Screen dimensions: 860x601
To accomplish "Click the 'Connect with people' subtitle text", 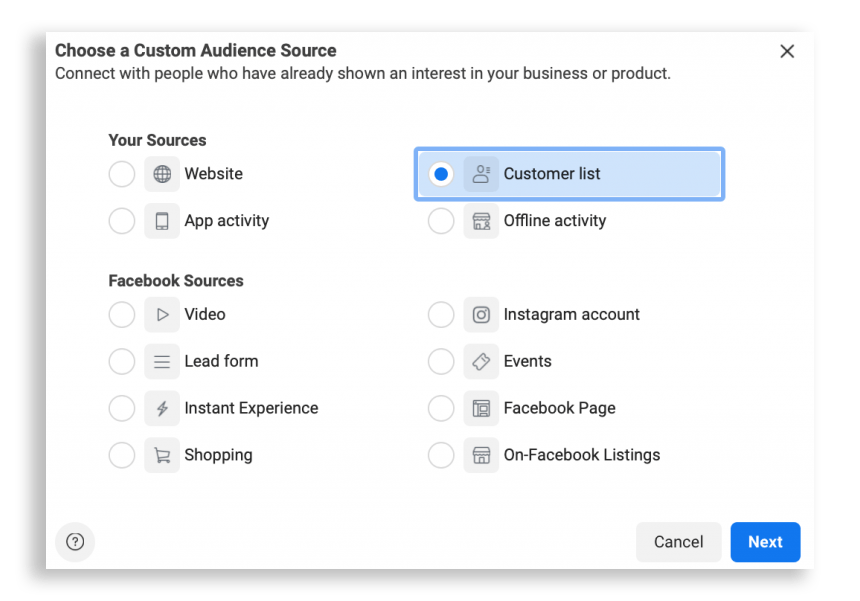I will 363,73.
